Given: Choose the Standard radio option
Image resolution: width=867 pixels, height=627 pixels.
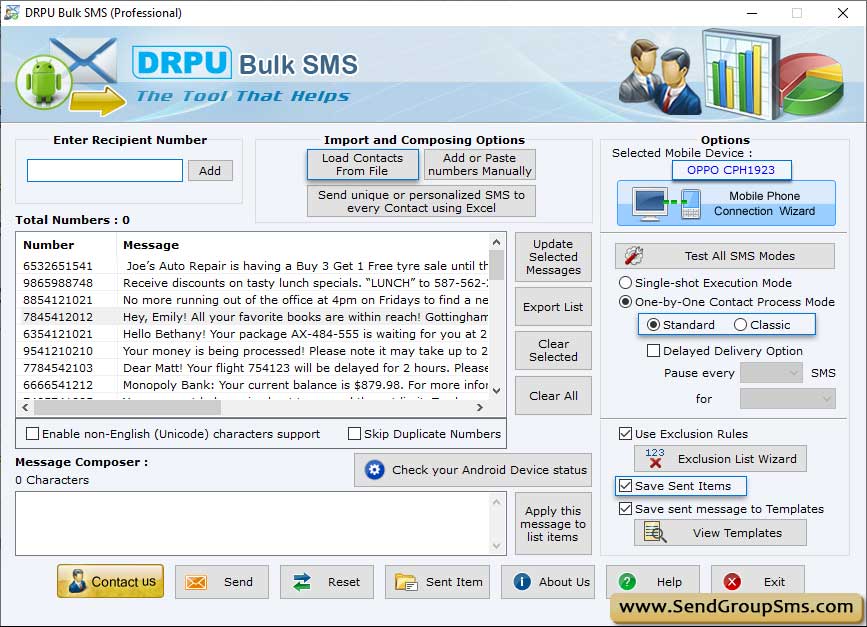Looking at the screenshot, I should point(653,325).
